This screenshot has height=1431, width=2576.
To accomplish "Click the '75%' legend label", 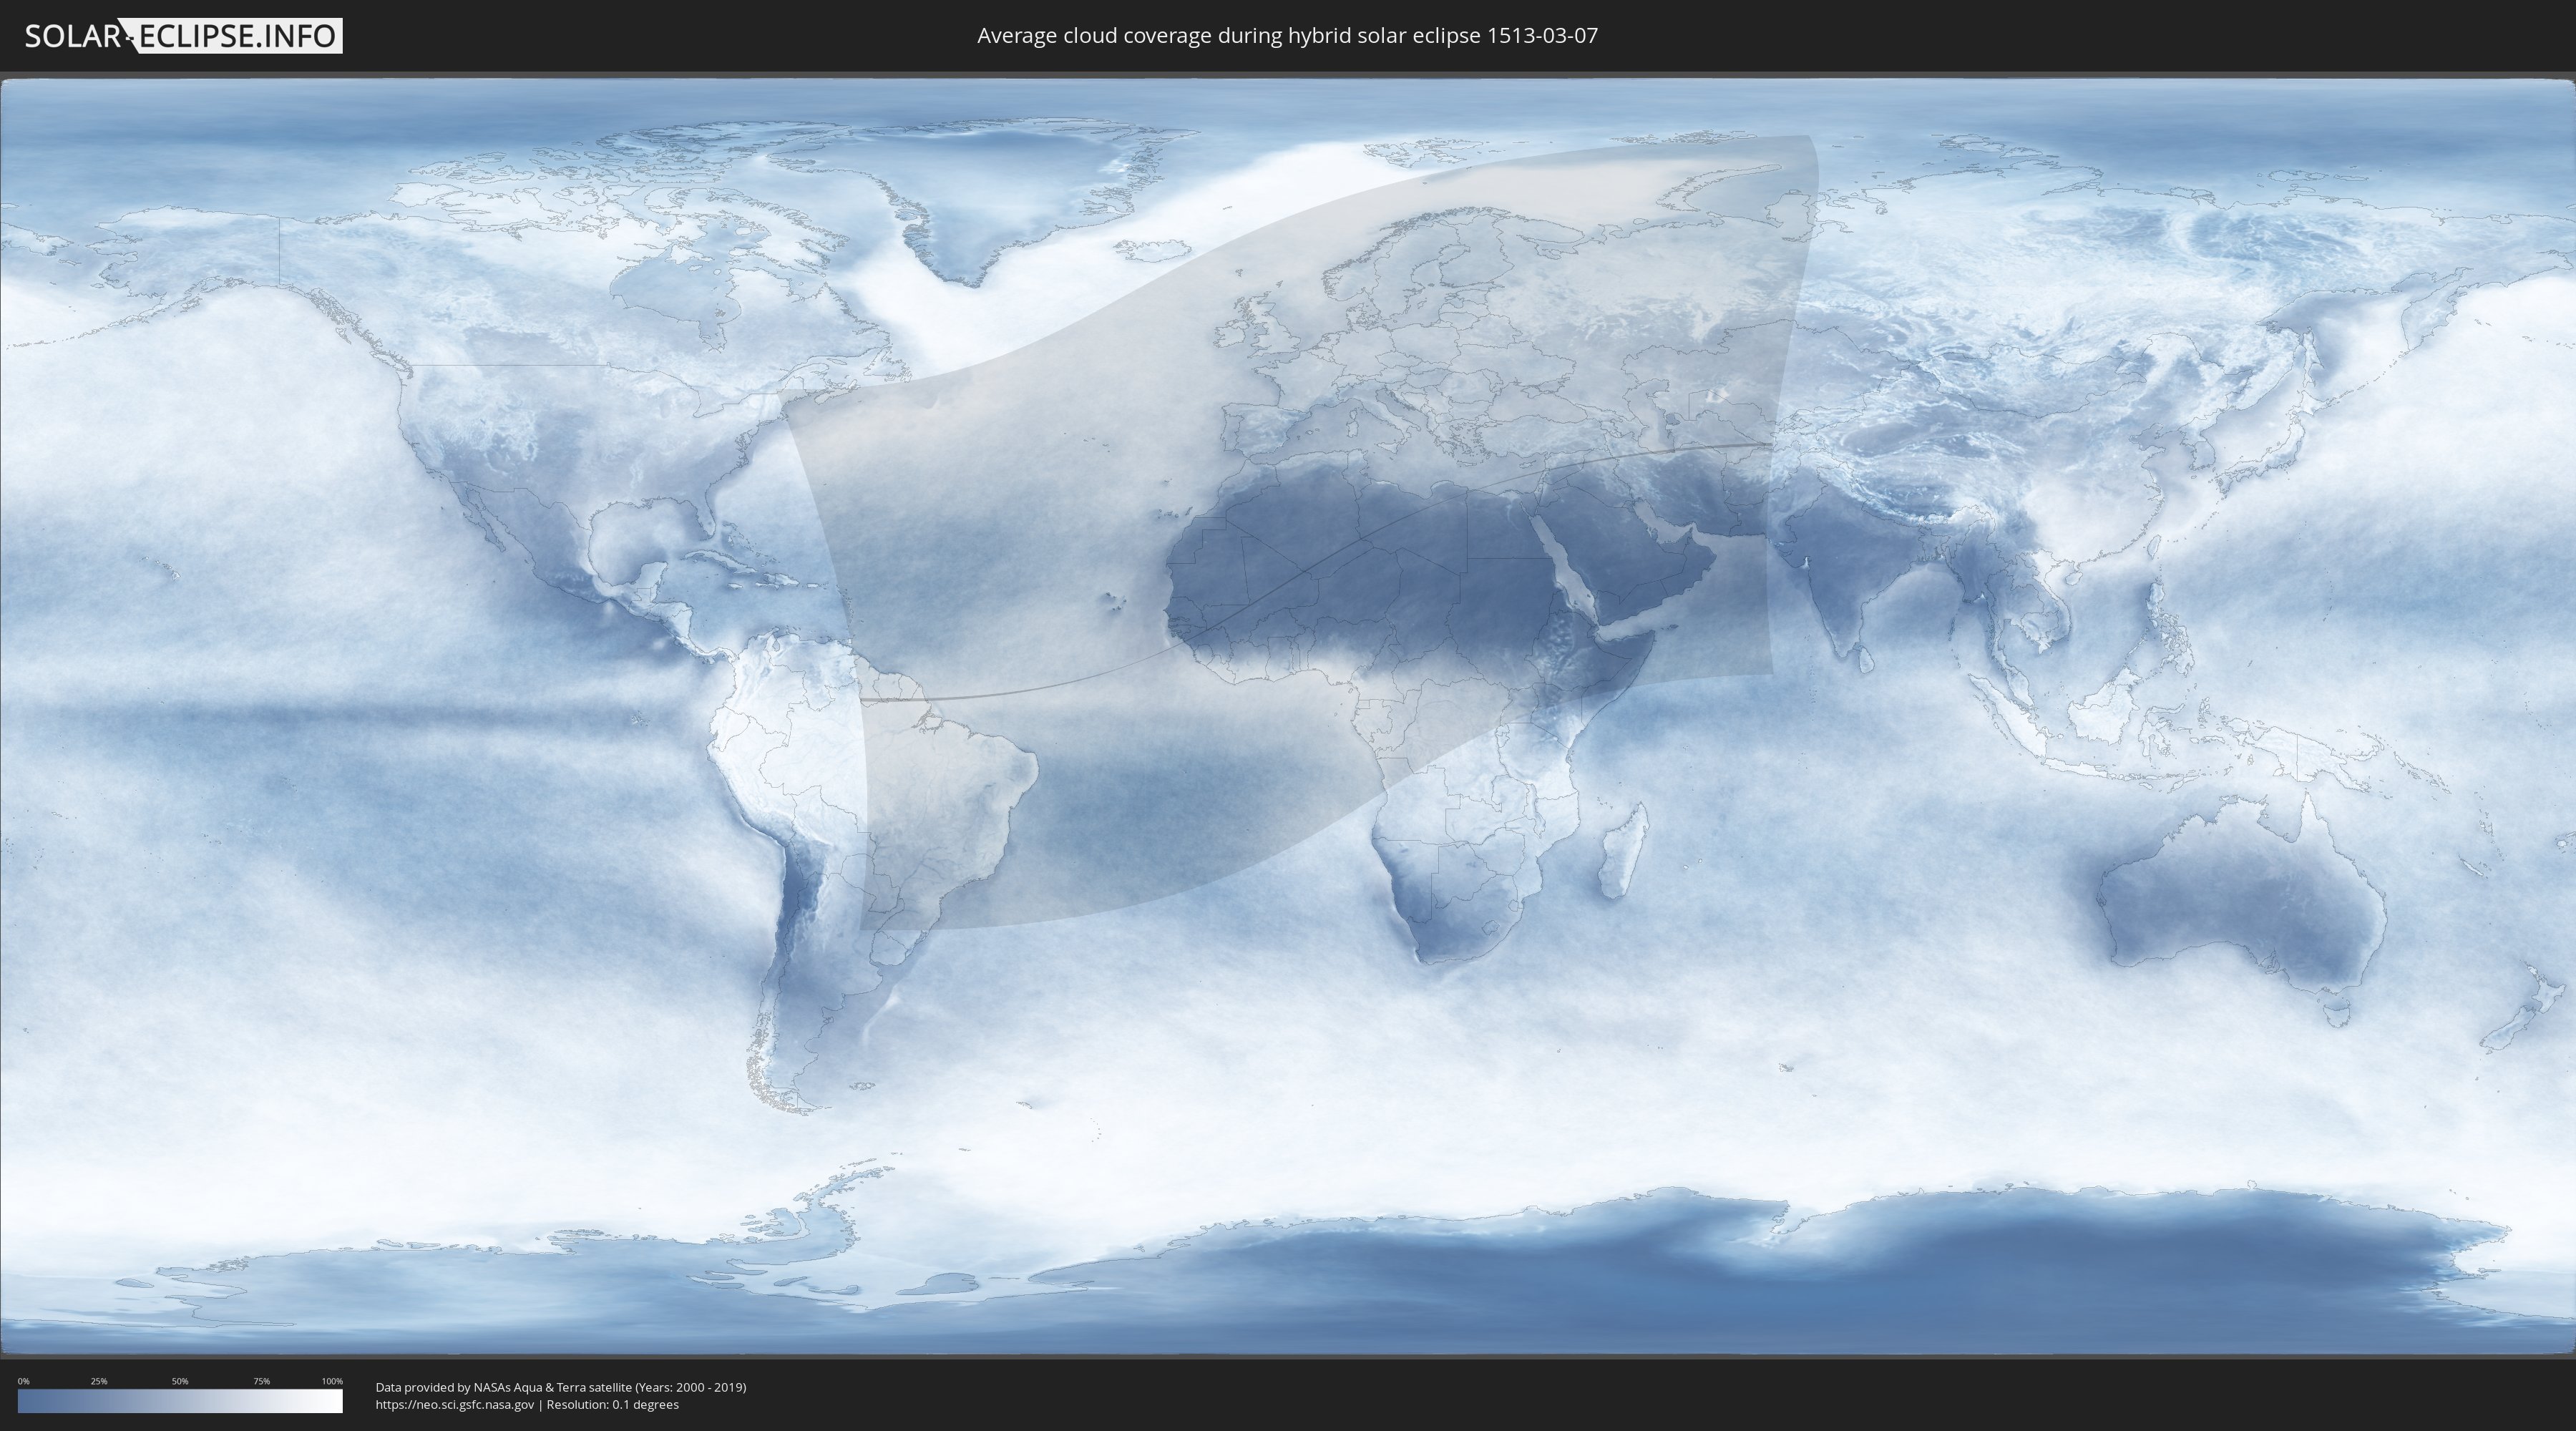I will (x=261, y=1381).
